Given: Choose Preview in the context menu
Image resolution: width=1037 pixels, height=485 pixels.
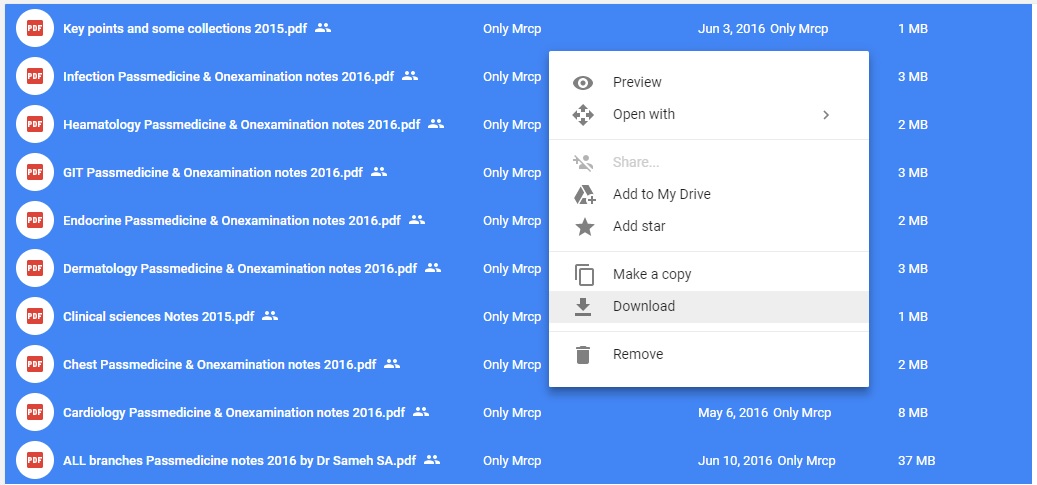Looking at the screenshot, I should tap(709, 83).
